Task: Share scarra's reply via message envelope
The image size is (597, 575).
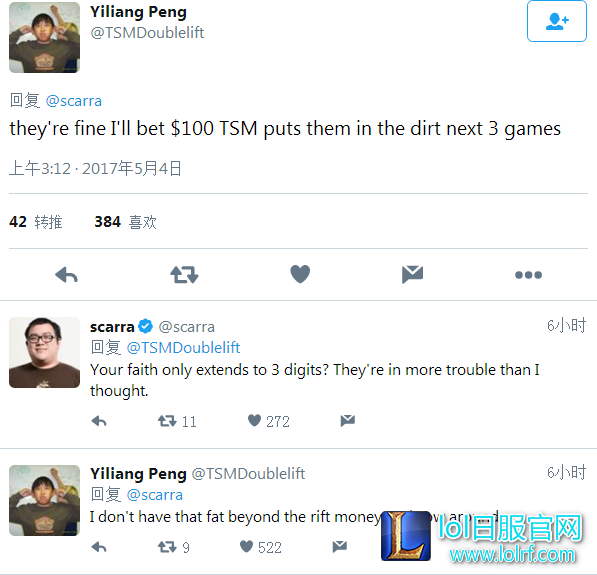Action: pyautogui.click(x=348, y=420)
